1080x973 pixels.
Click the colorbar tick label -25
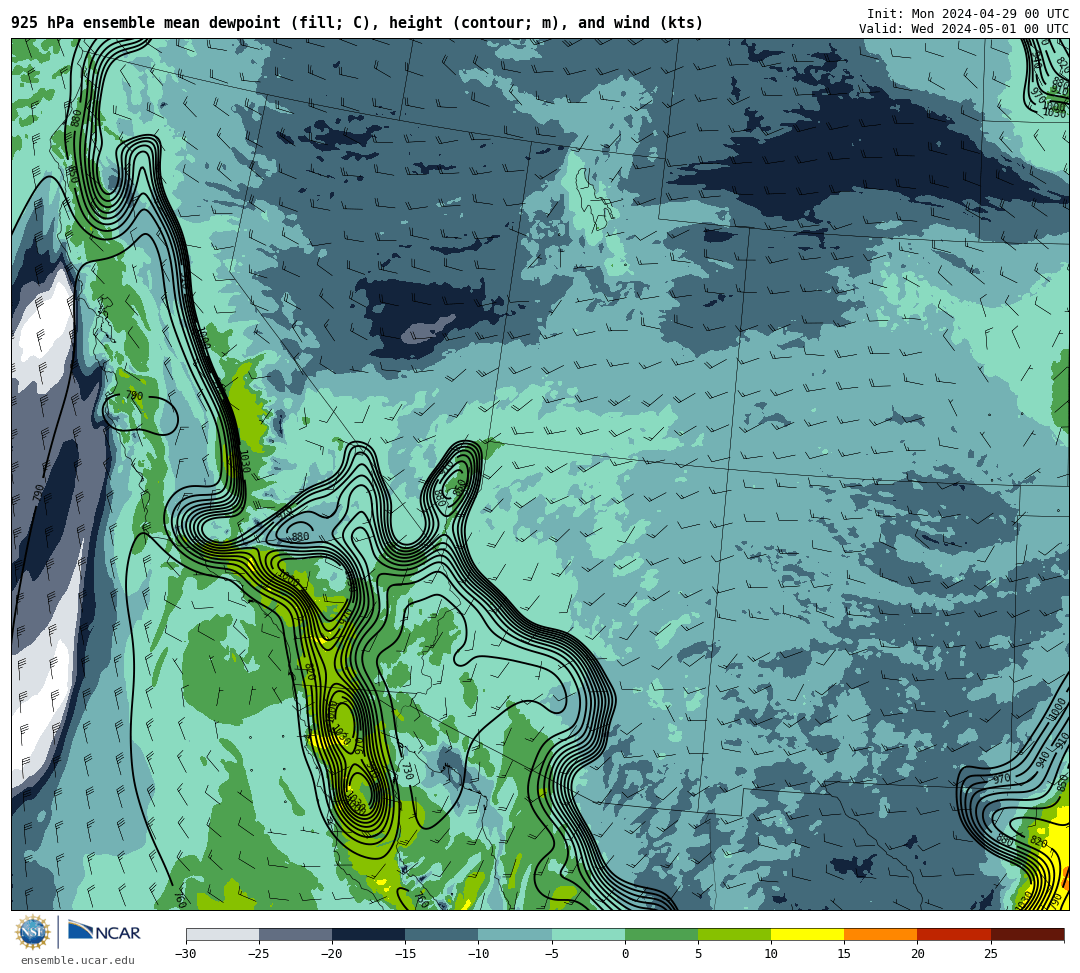pyautogui.click(x=259, y=954)
